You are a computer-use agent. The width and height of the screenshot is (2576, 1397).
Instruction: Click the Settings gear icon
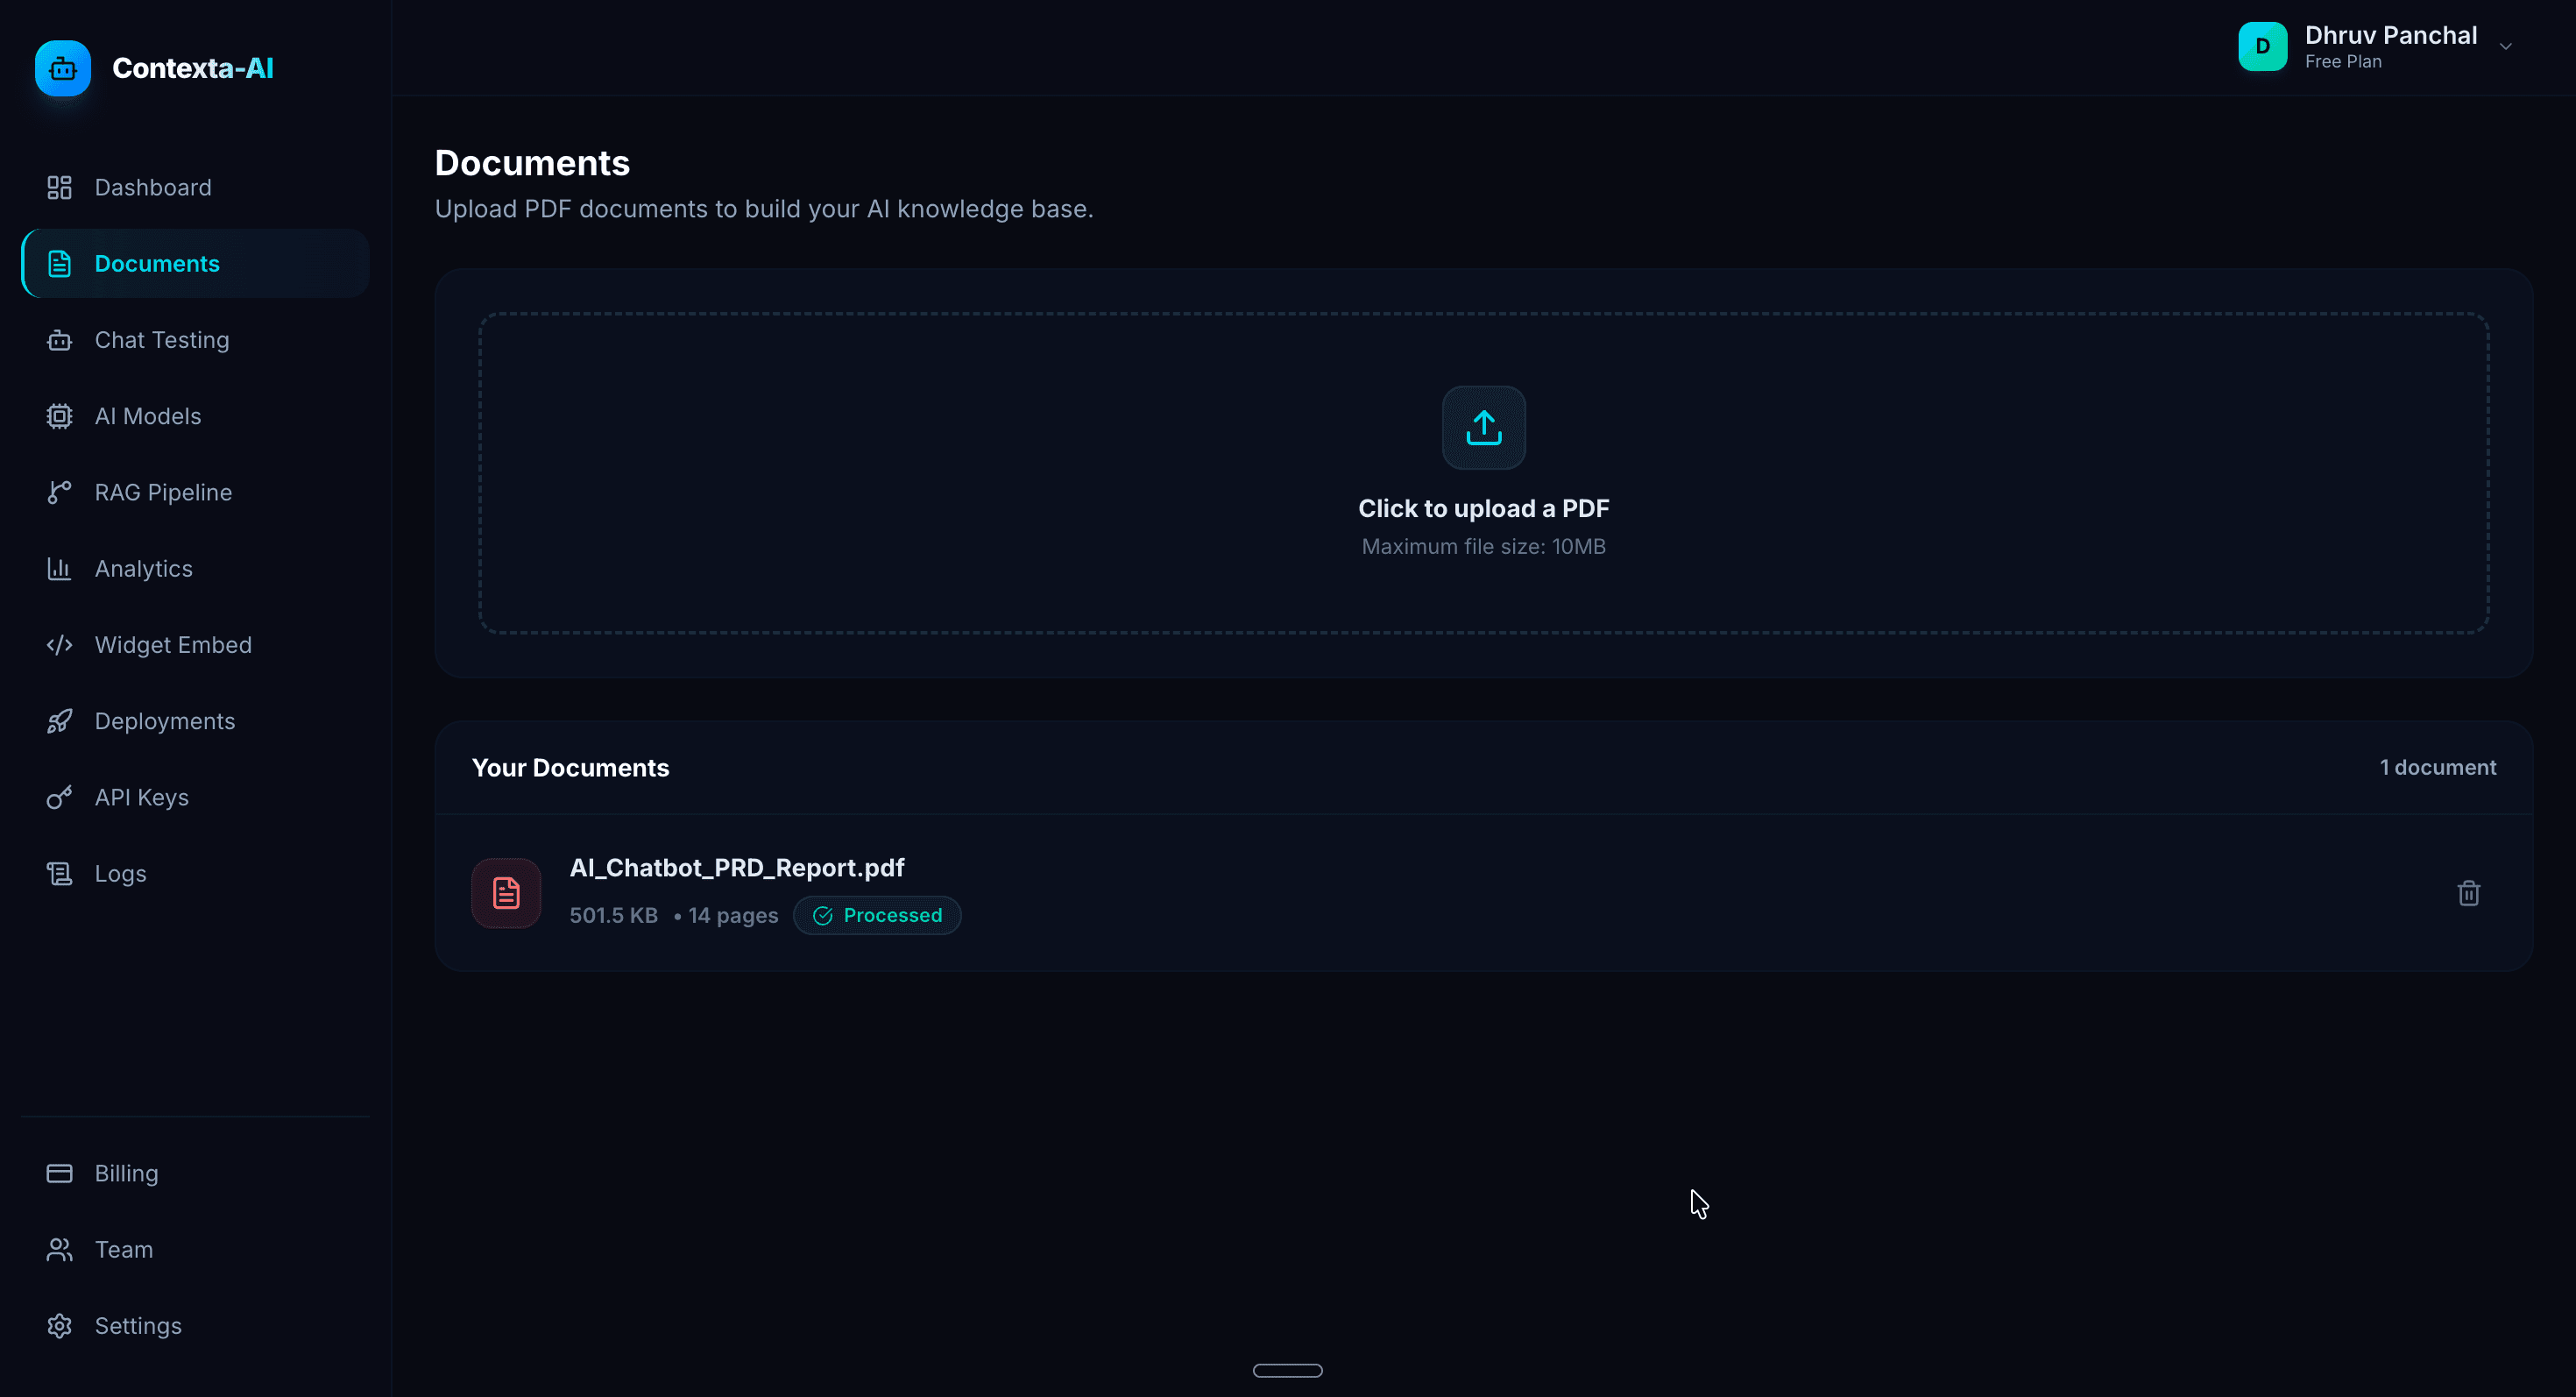pyautogui.click(x=59, y=1326)
